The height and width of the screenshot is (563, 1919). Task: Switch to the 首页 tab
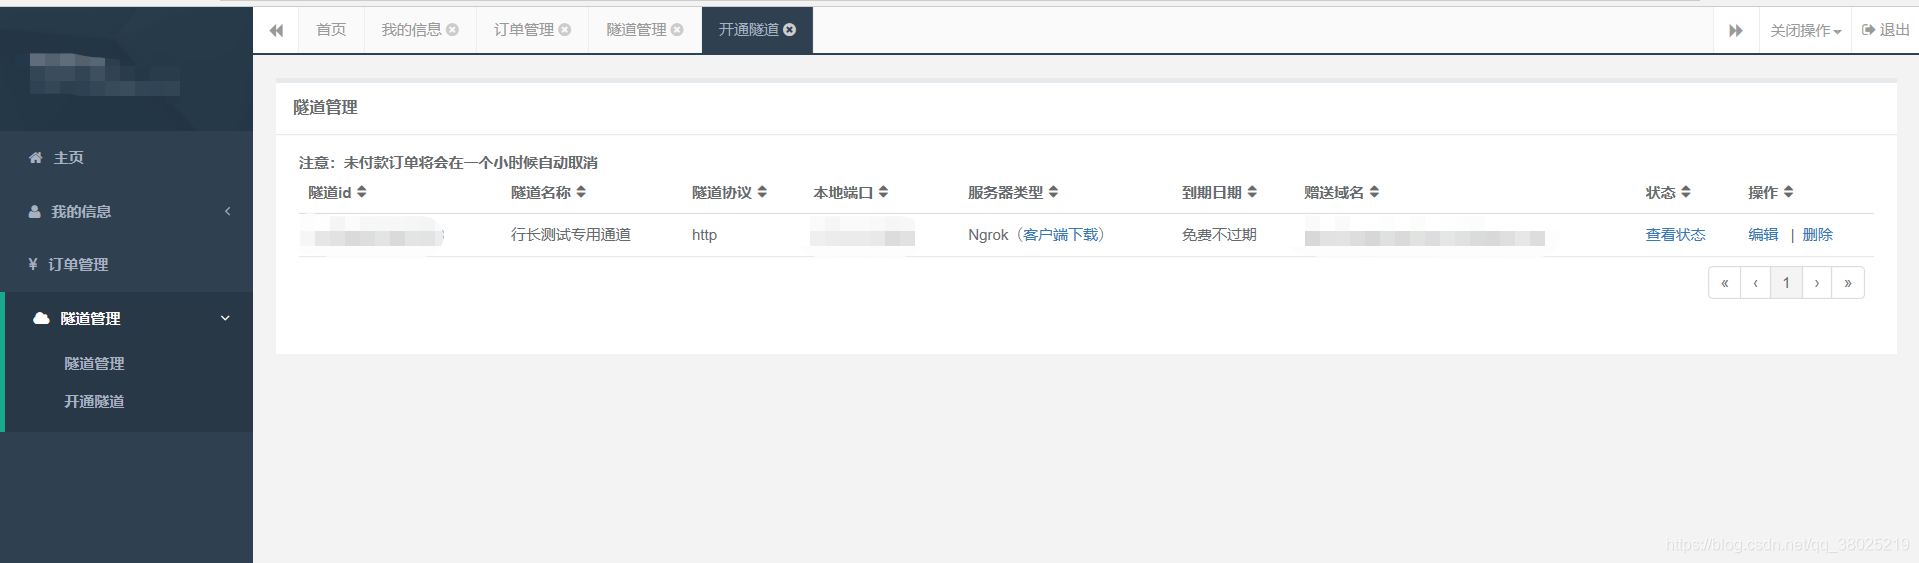click(x=331, y=30)
